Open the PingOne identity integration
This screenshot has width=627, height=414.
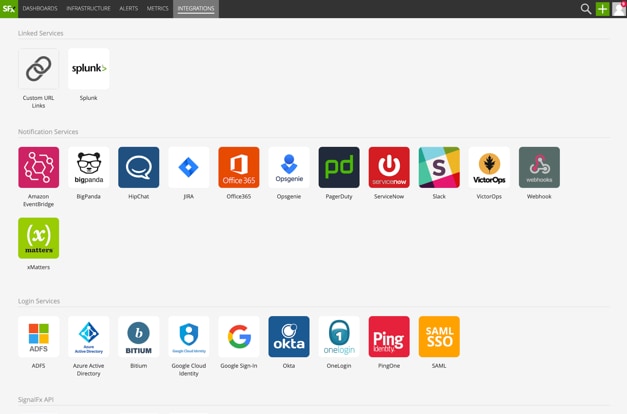pos(389,337)
